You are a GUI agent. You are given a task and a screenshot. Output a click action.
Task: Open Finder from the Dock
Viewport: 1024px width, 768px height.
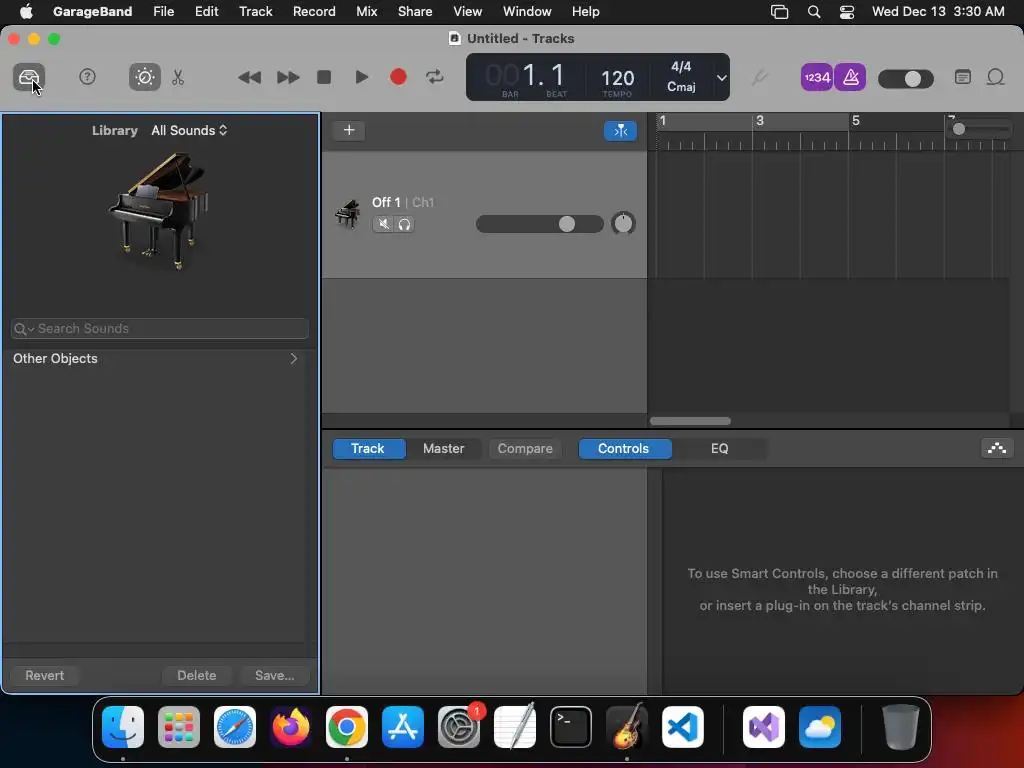123,727
